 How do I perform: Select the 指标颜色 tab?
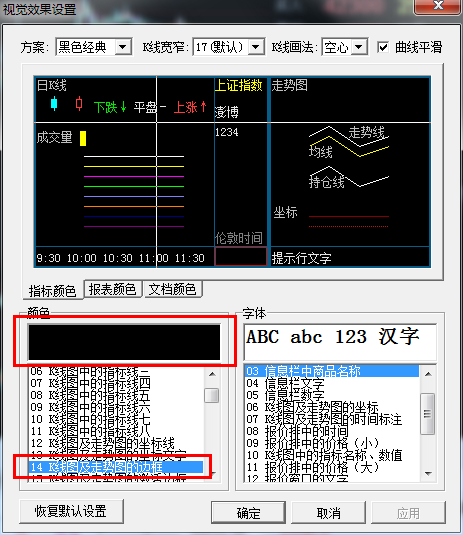[52, 291]
